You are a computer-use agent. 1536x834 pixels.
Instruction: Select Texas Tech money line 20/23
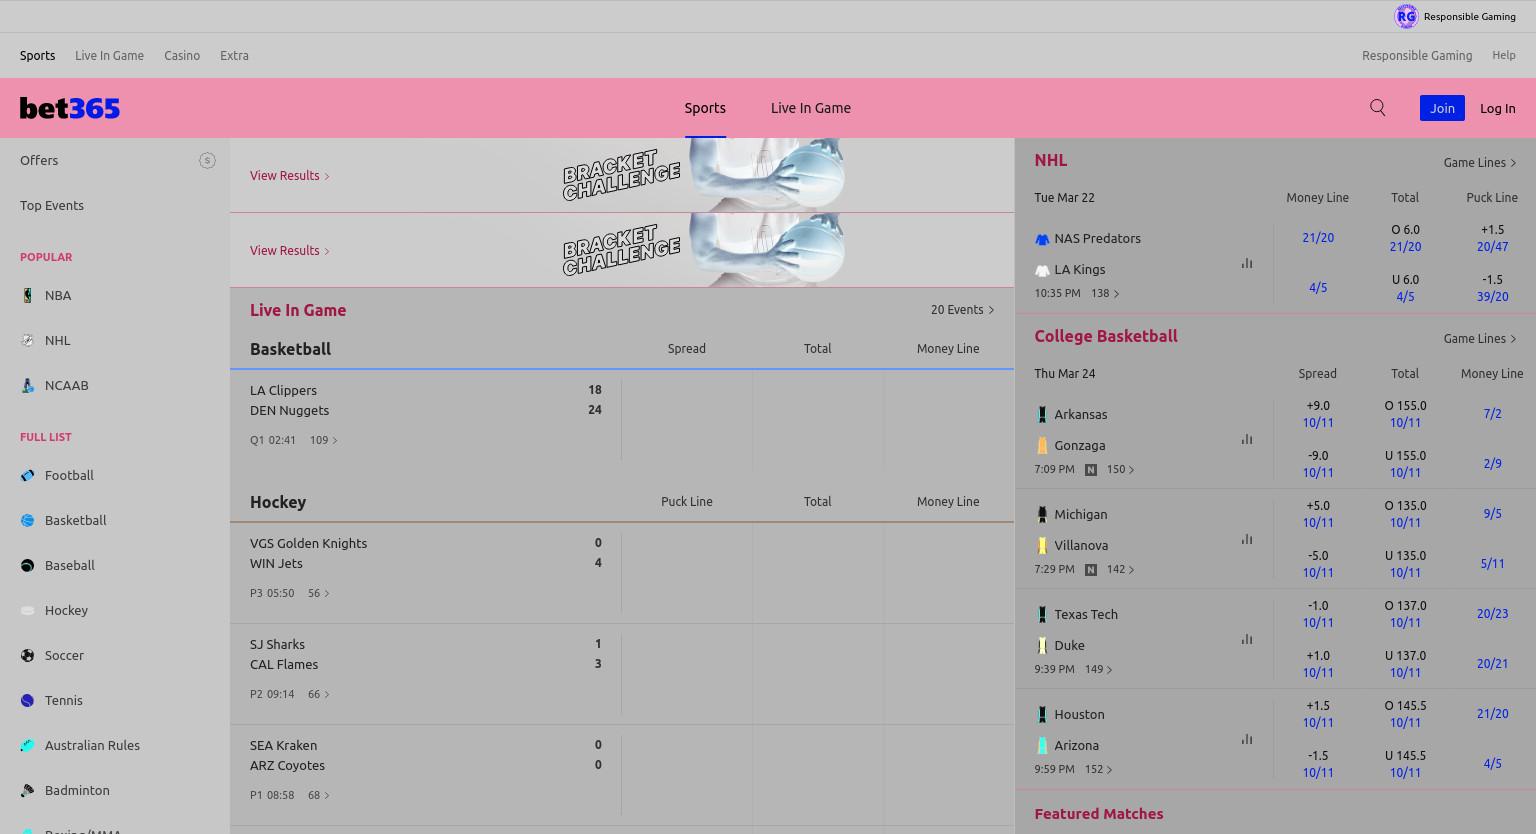[1492, 614]
